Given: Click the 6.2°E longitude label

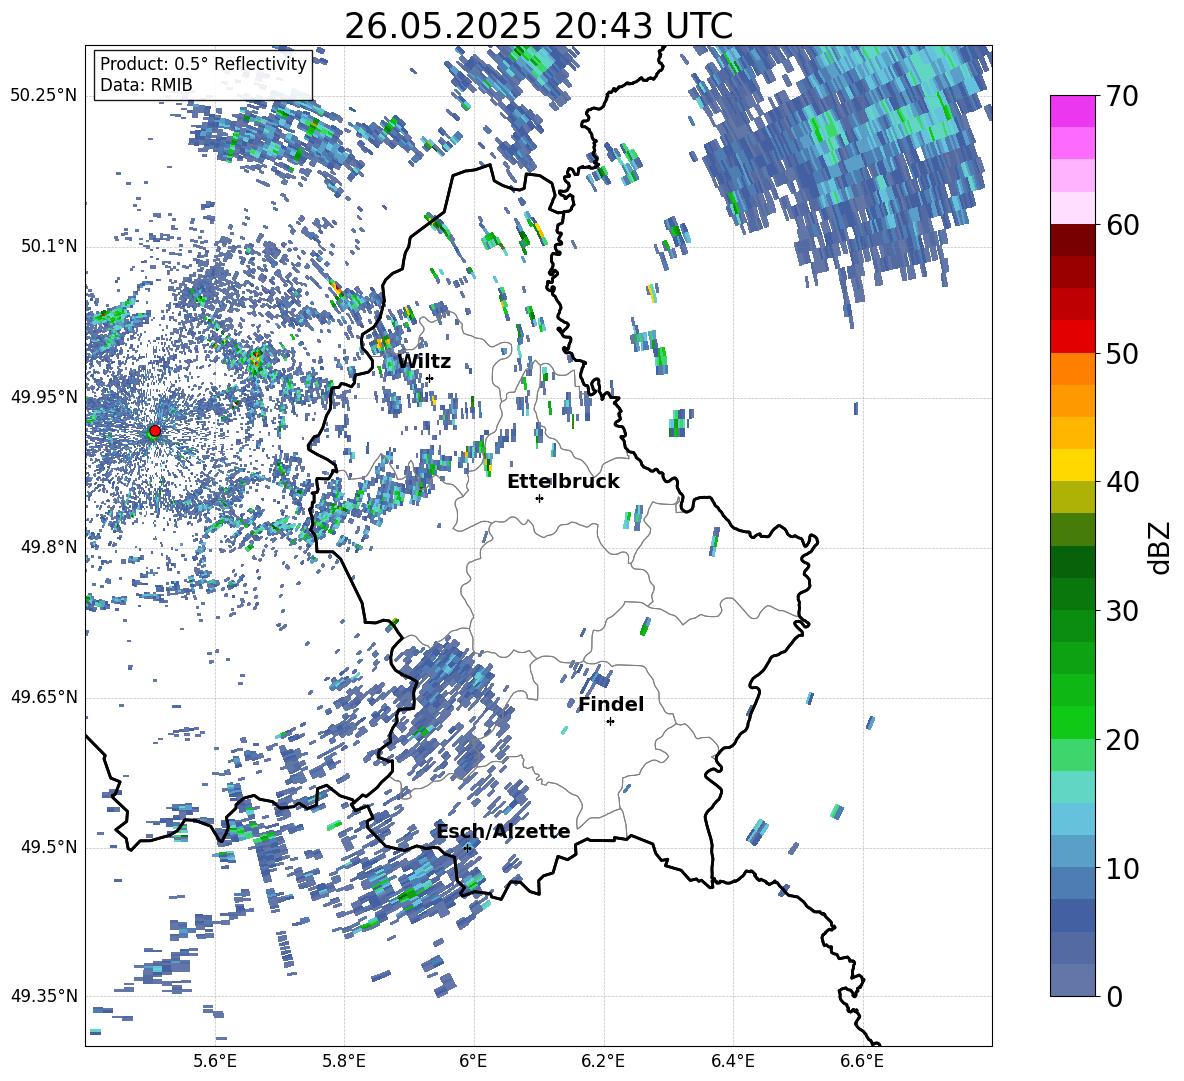Looking at the screenshot, I should 603,1061.
